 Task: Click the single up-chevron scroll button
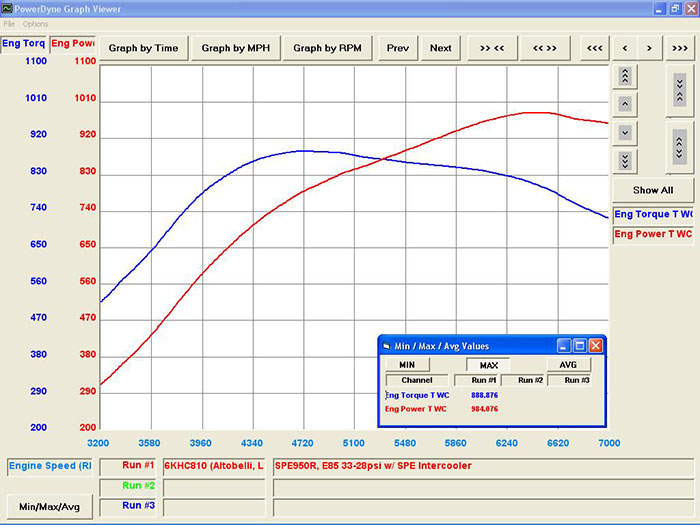pyautogui.click(x=625, y=104)
